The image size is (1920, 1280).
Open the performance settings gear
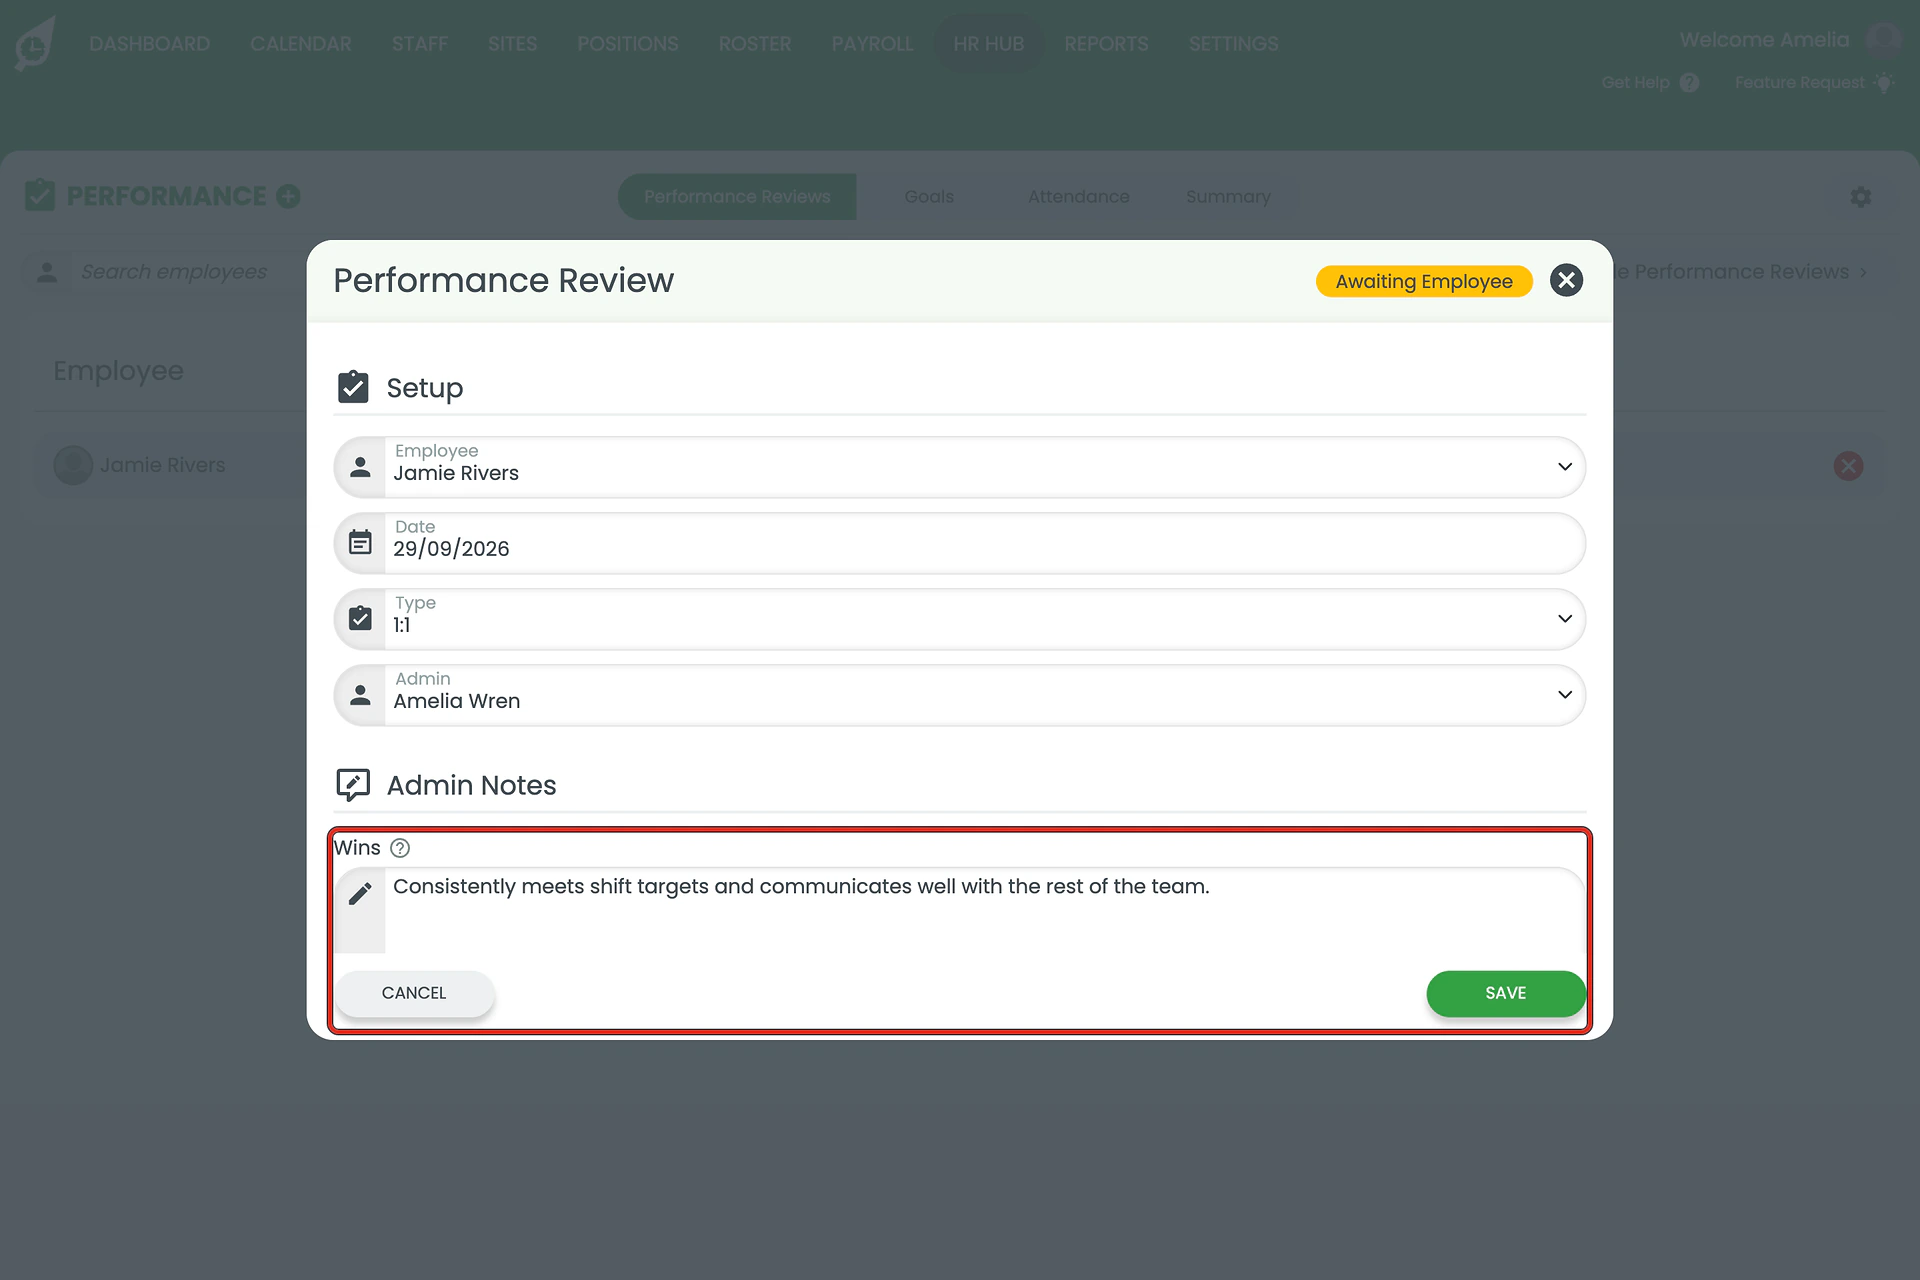coord(1860,197)
